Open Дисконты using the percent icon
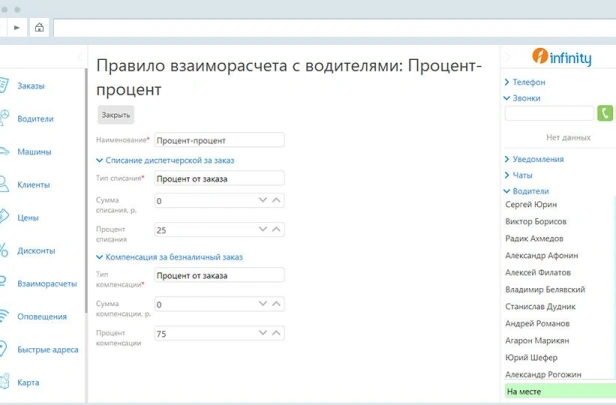616x405 pixels. coord(3,250)
